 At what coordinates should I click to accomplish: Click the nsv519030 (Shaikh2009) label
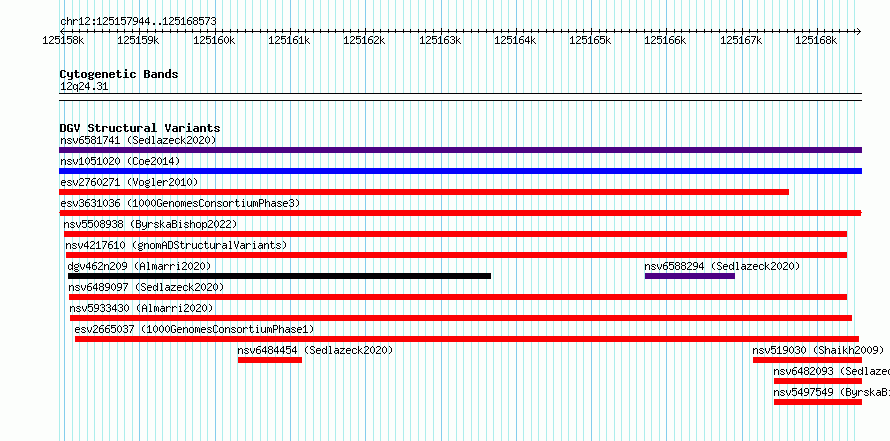pos(818,350)
